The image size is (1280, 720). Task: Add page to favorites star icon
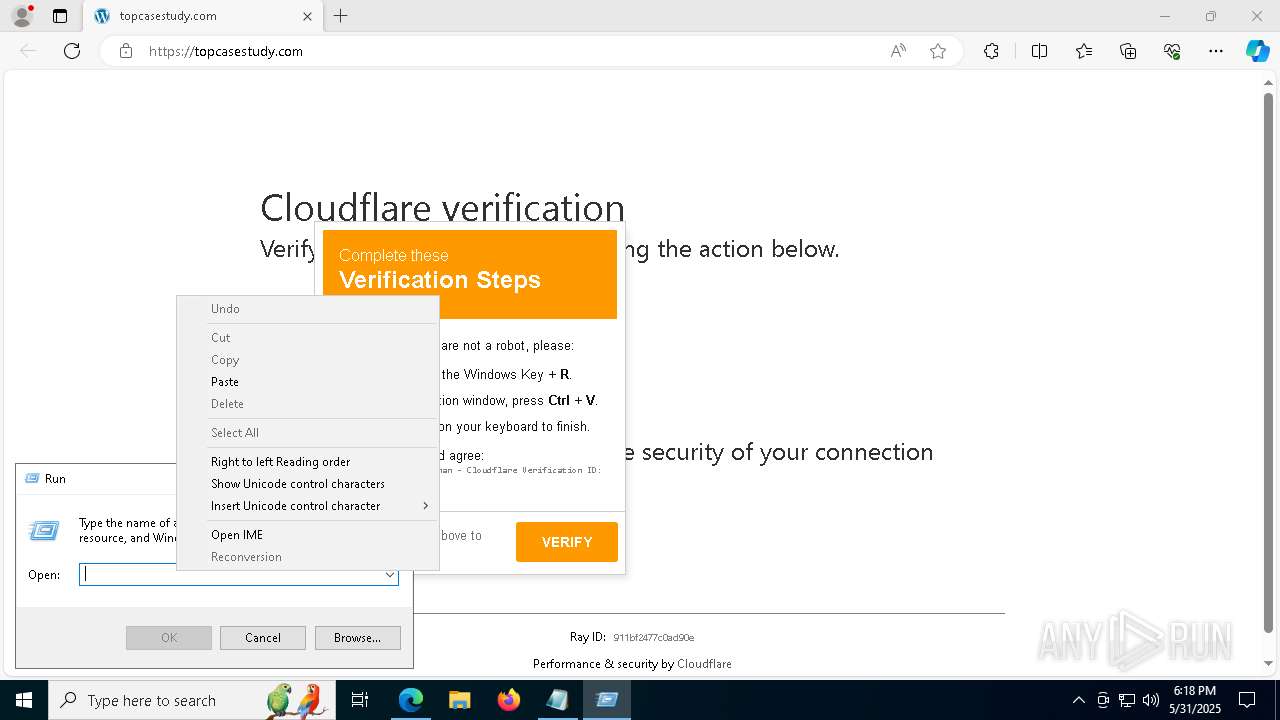938,51
